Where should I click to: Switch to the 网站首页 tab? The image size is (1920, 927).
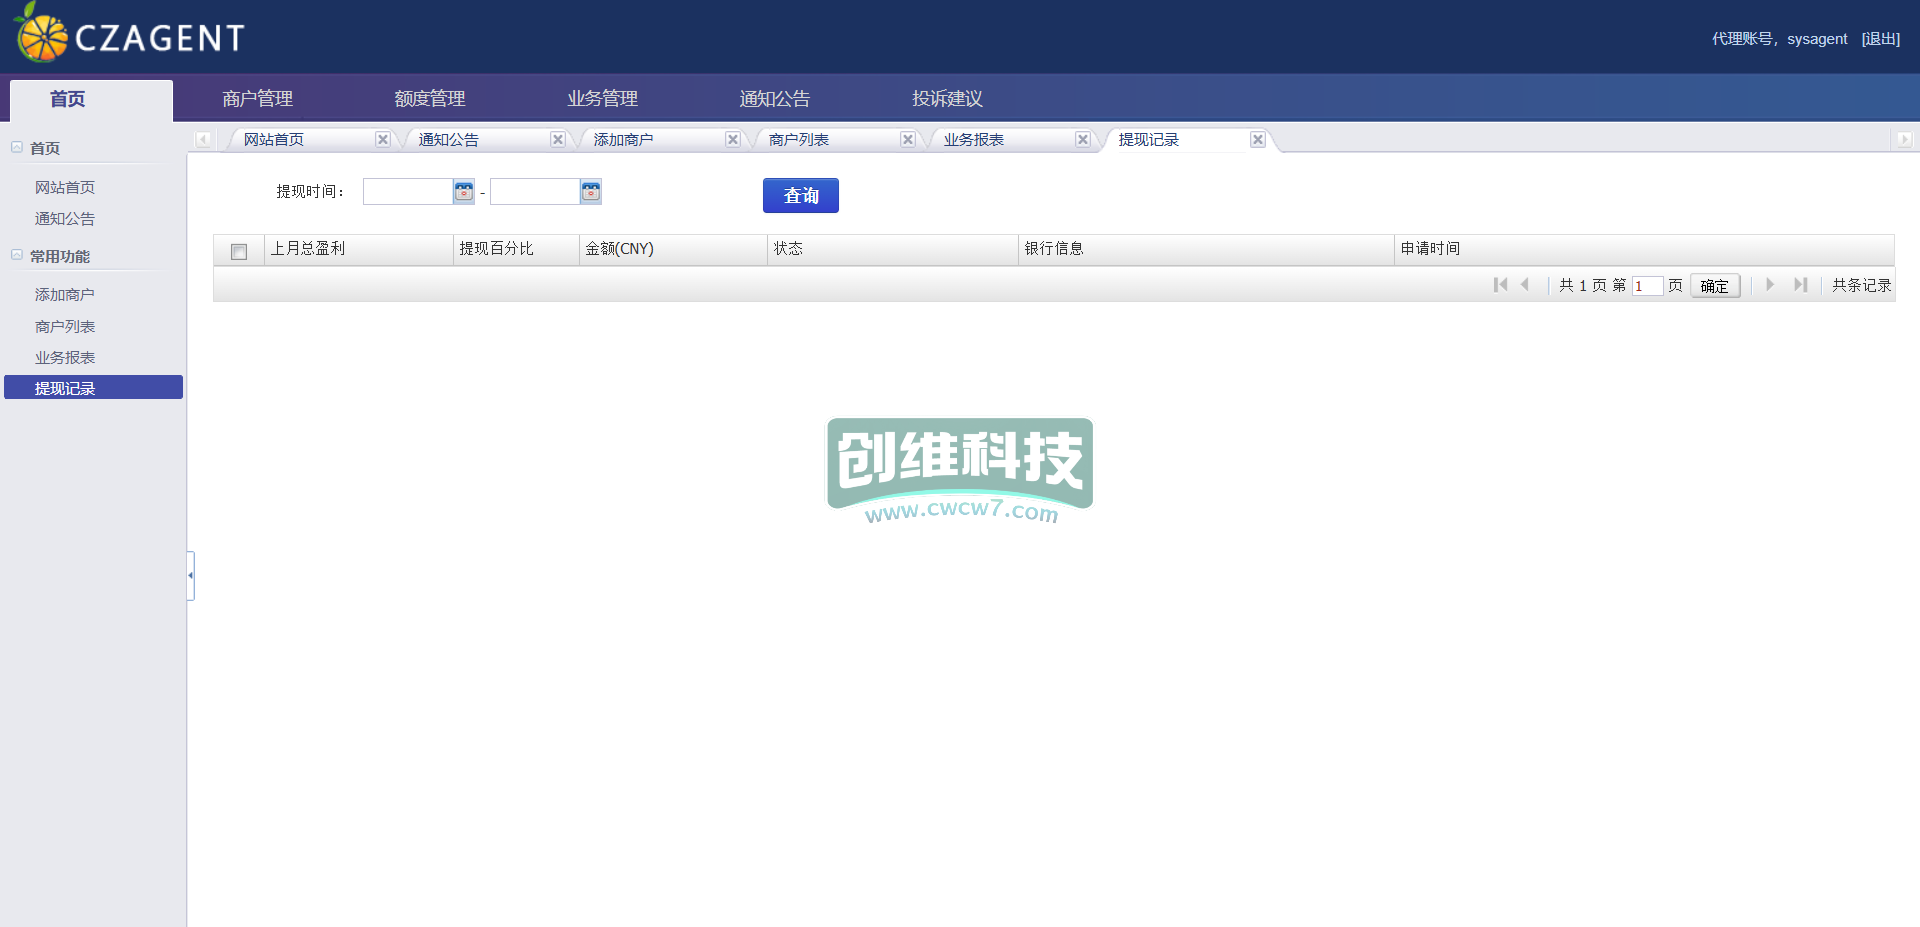point(274,140)
